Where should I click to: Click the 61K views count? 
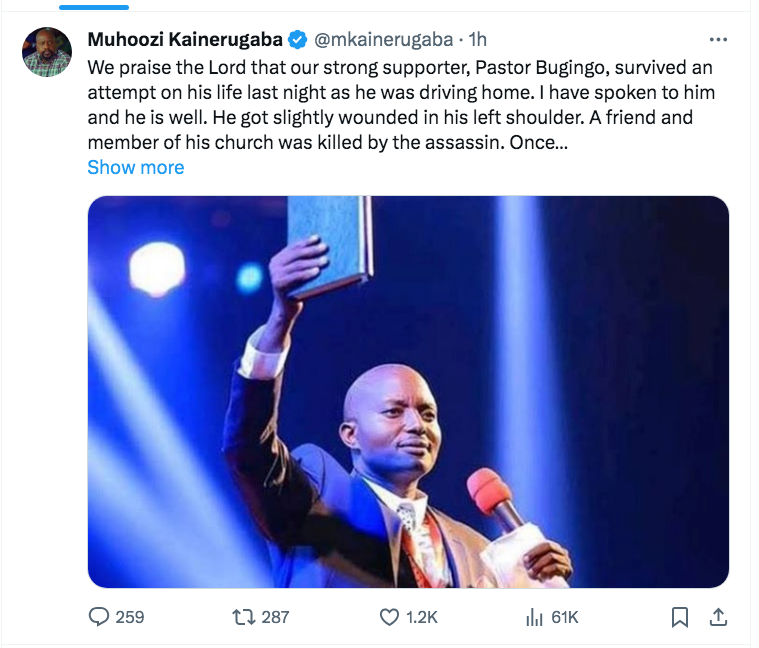point(565,617)
